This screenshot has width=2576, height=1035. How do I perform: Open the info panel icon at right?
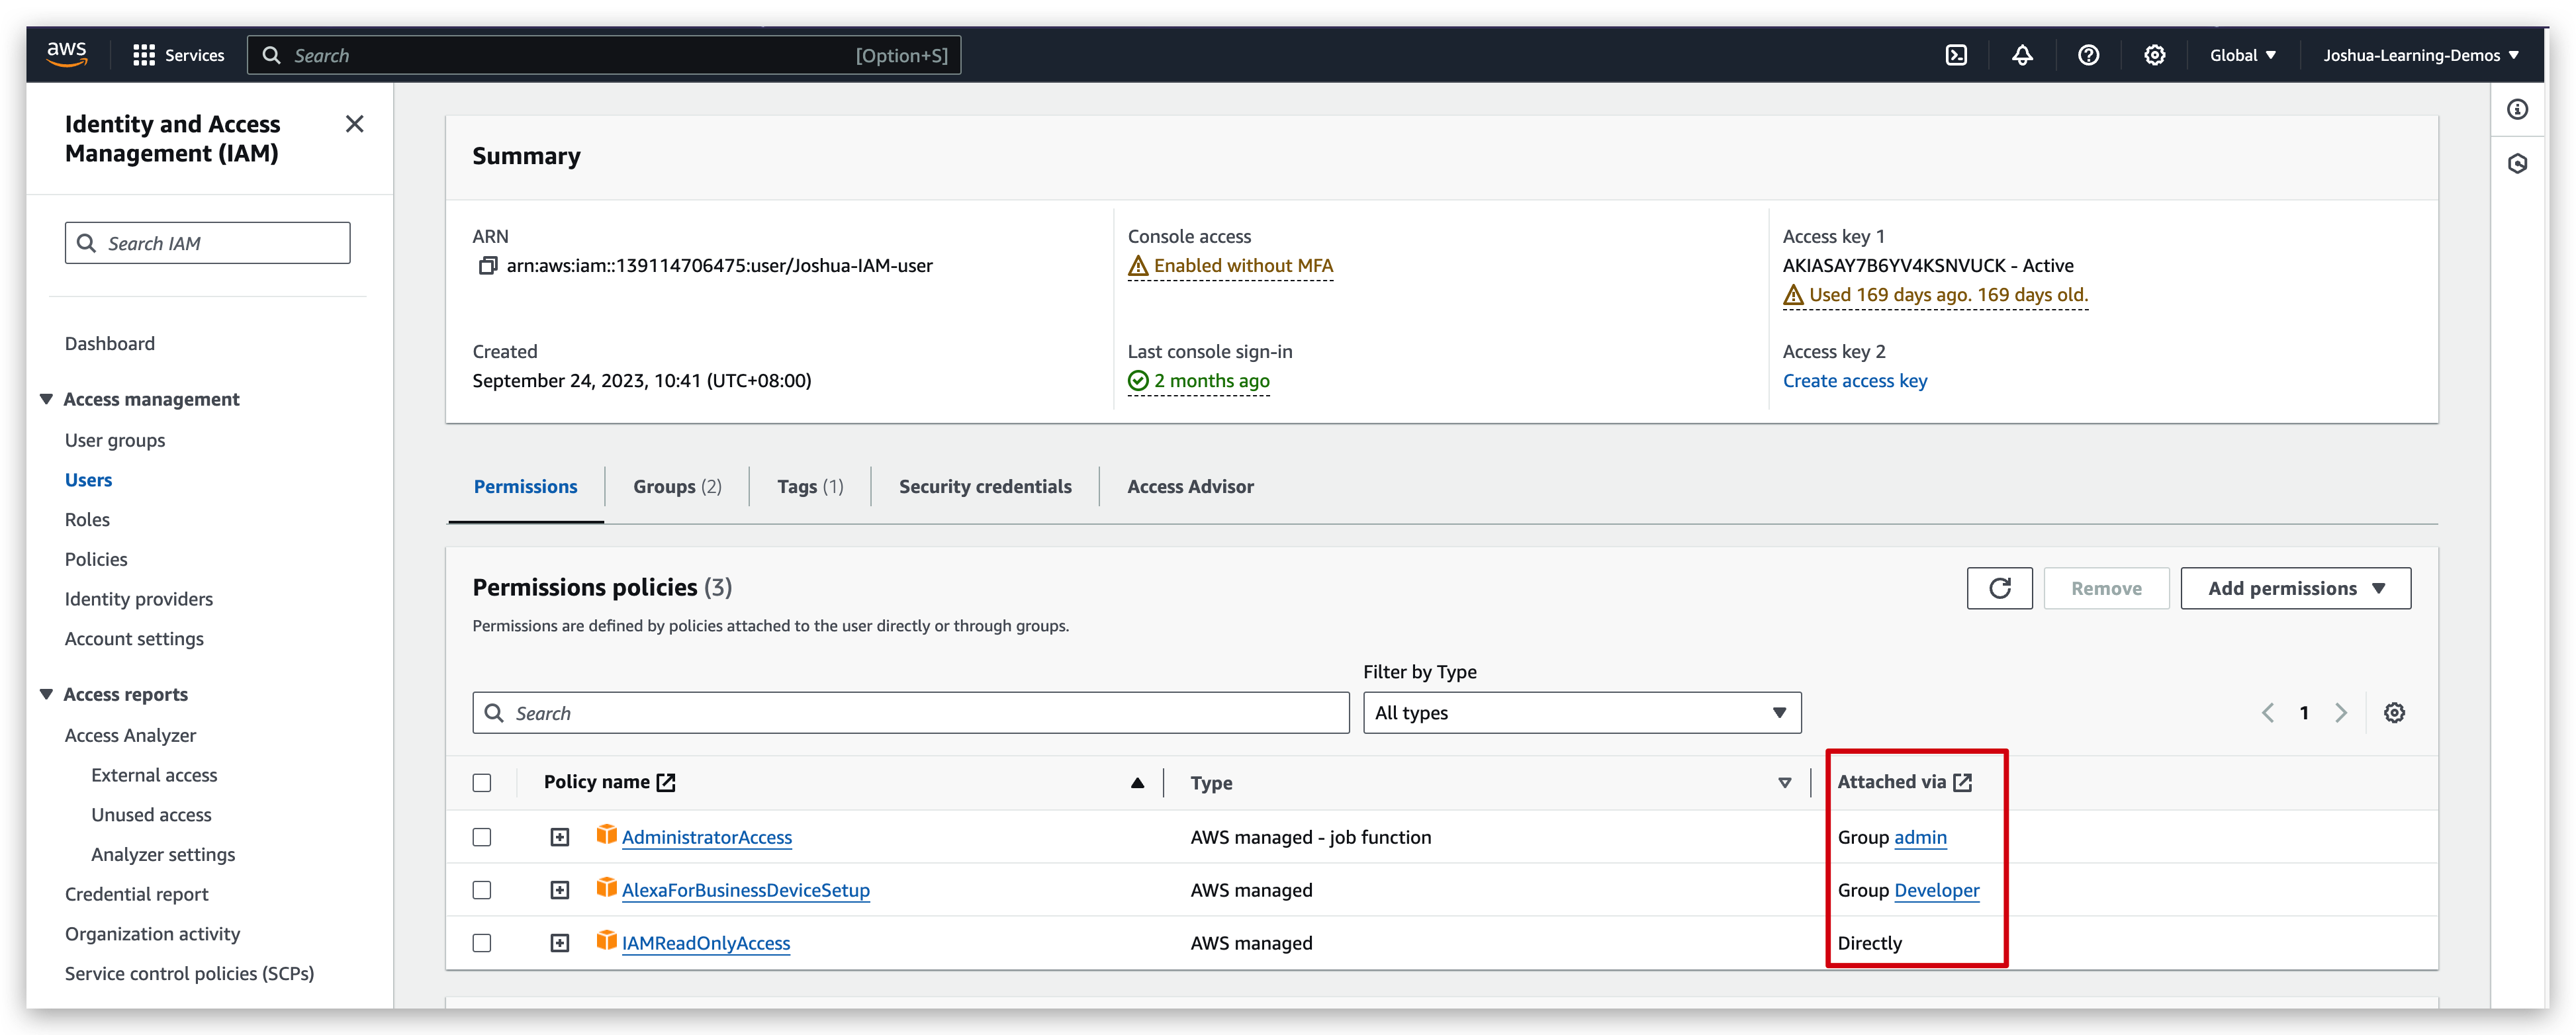click(2517, 110)
